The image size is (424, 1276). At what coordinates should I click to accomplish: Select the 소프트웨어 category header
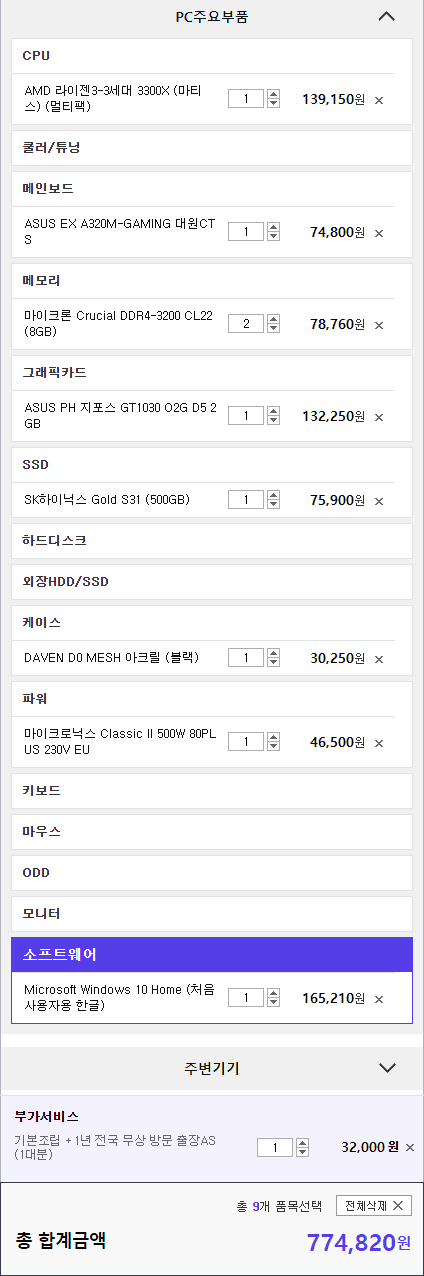(x=212, y=955)
